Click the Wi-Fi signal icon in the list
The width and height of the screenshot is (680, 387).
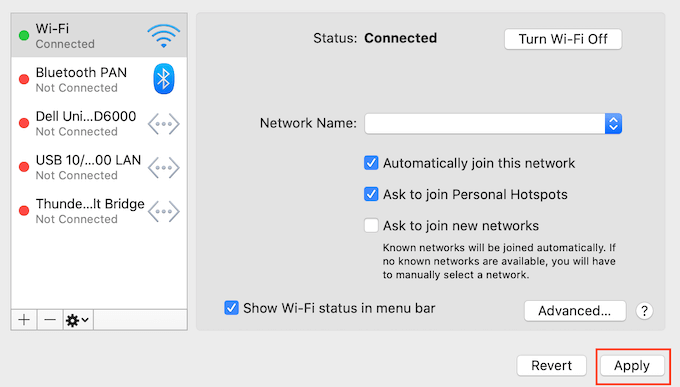coord(163,36)
